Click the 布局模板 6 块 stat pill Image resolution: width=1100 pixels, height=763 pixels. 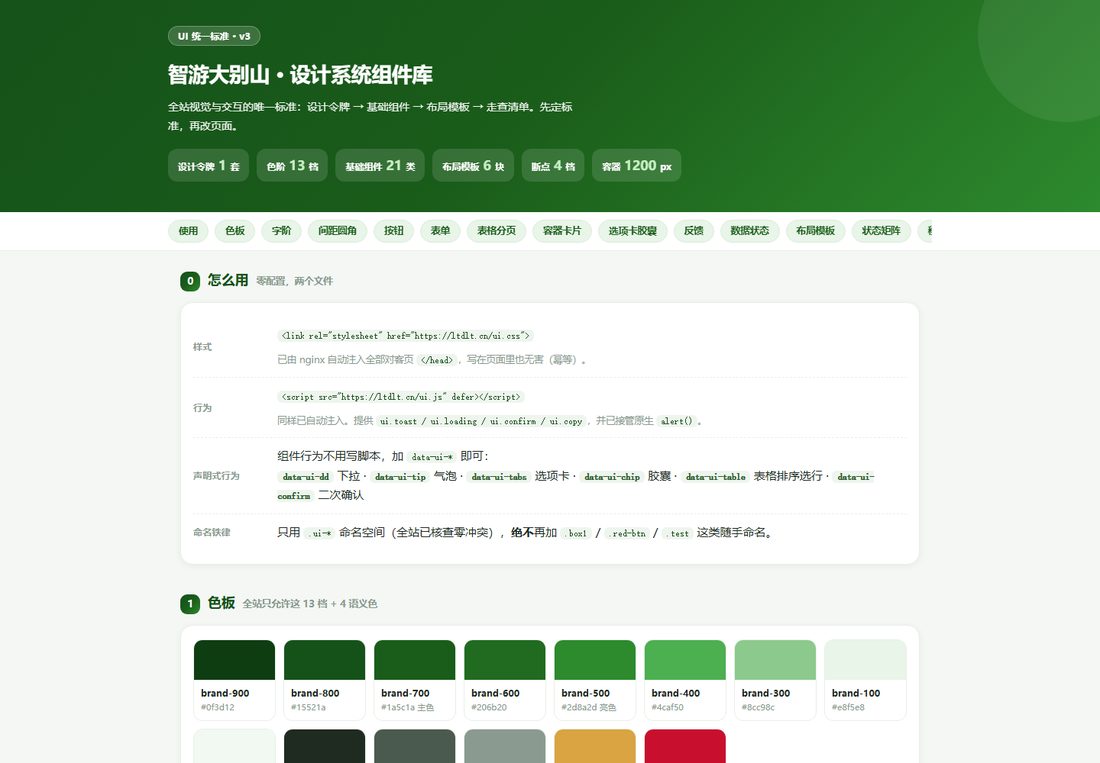[473, 166]
